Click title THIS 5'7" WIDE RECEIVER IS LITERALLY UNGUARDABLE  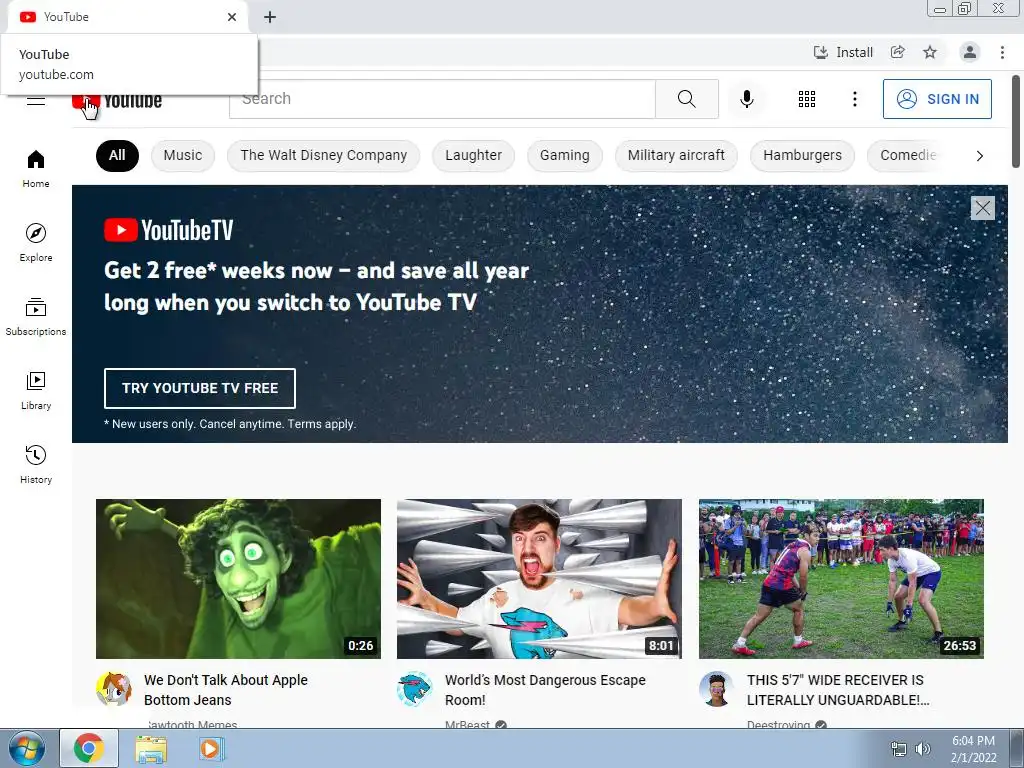[x=838, y=690]
